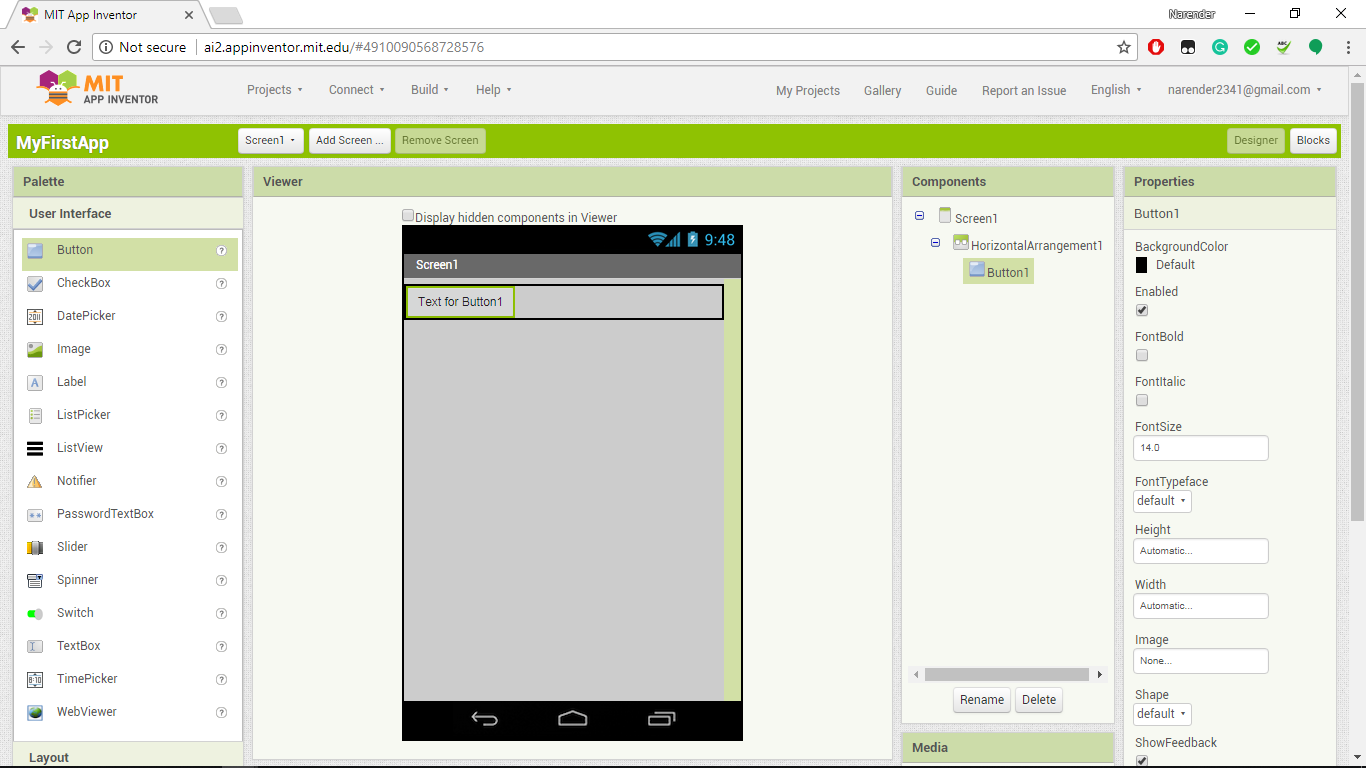1366x768 pixels.
Task: Collapse the HorizontalArrangement1 tree node
Action: coord(936,243)
